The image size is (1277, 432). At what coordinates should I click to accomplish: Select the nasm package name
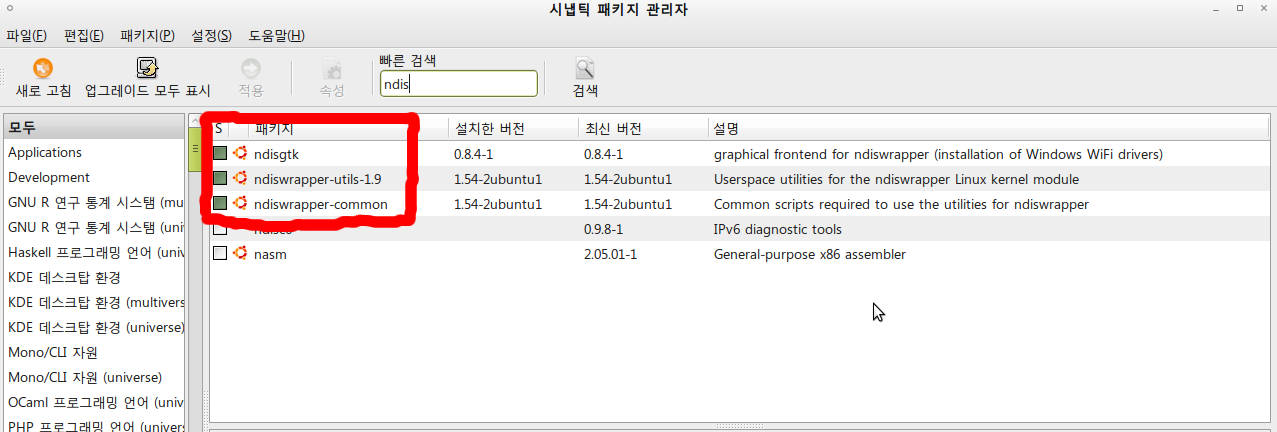pyautogui.click(x=272, y=254)
